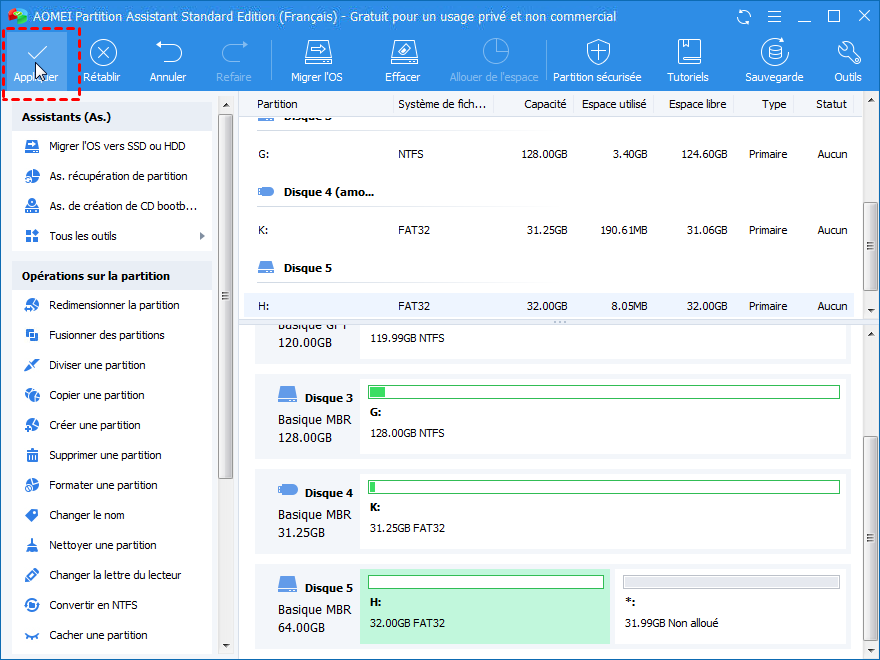The height and width of the screenshot is (660, 880).
Task: Click Fusionner des partitions
Action: 106,335
